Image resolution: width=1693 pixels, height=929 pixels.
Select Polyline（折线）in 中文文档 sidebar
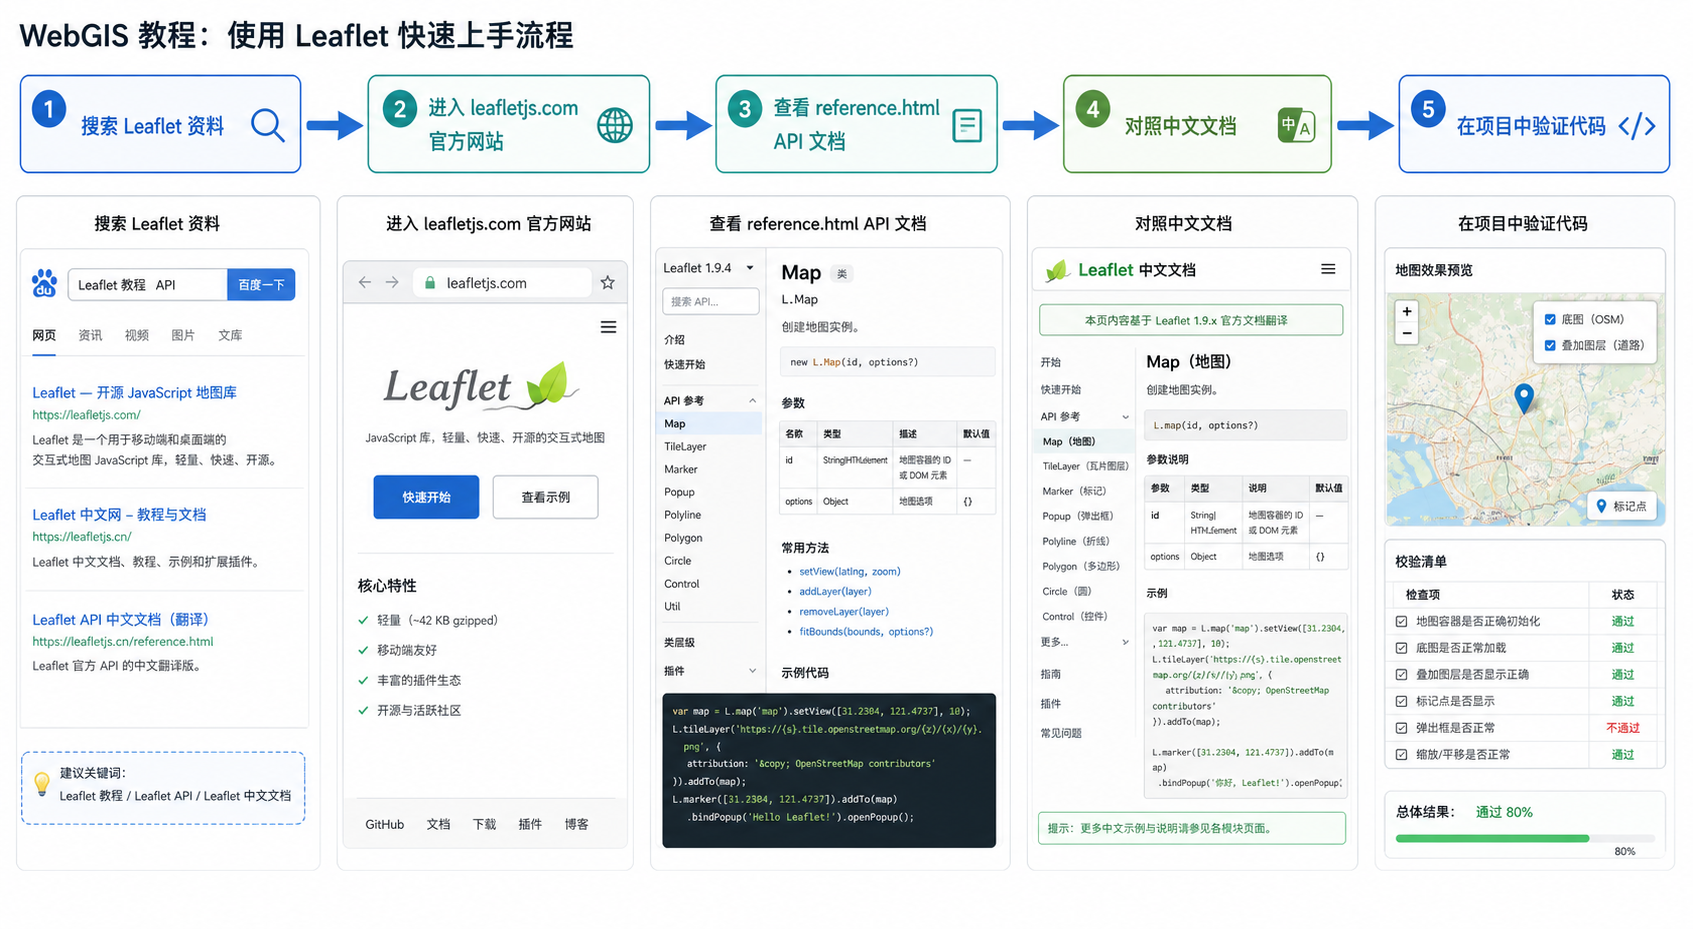click(x=1075, y=541)
